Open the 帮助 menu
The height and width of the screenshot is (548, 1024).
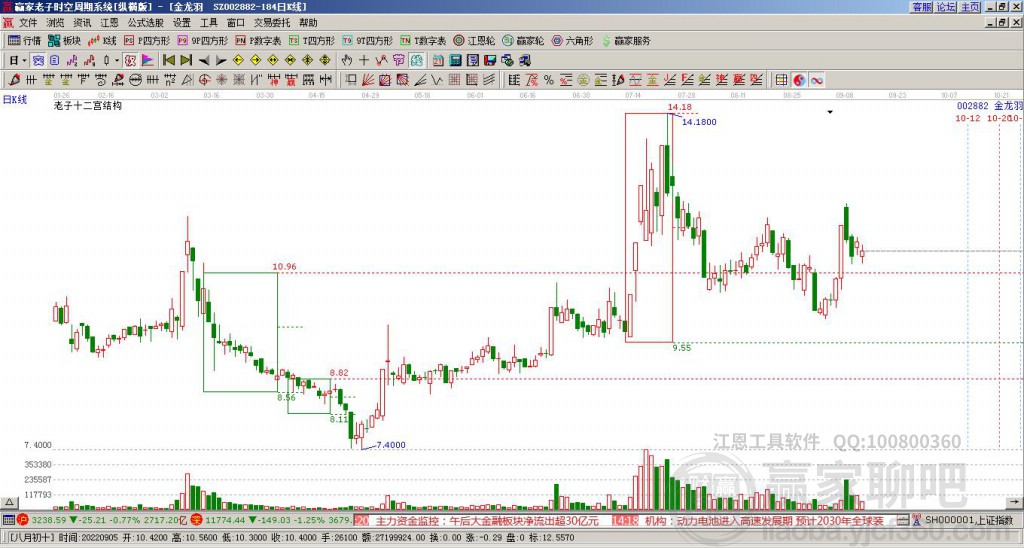pos(308,23)
